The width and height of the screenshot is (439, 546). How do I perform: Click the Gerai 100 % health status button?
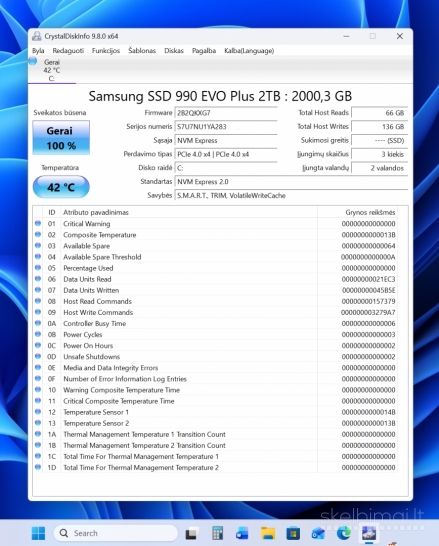click(x=61, y=138)
